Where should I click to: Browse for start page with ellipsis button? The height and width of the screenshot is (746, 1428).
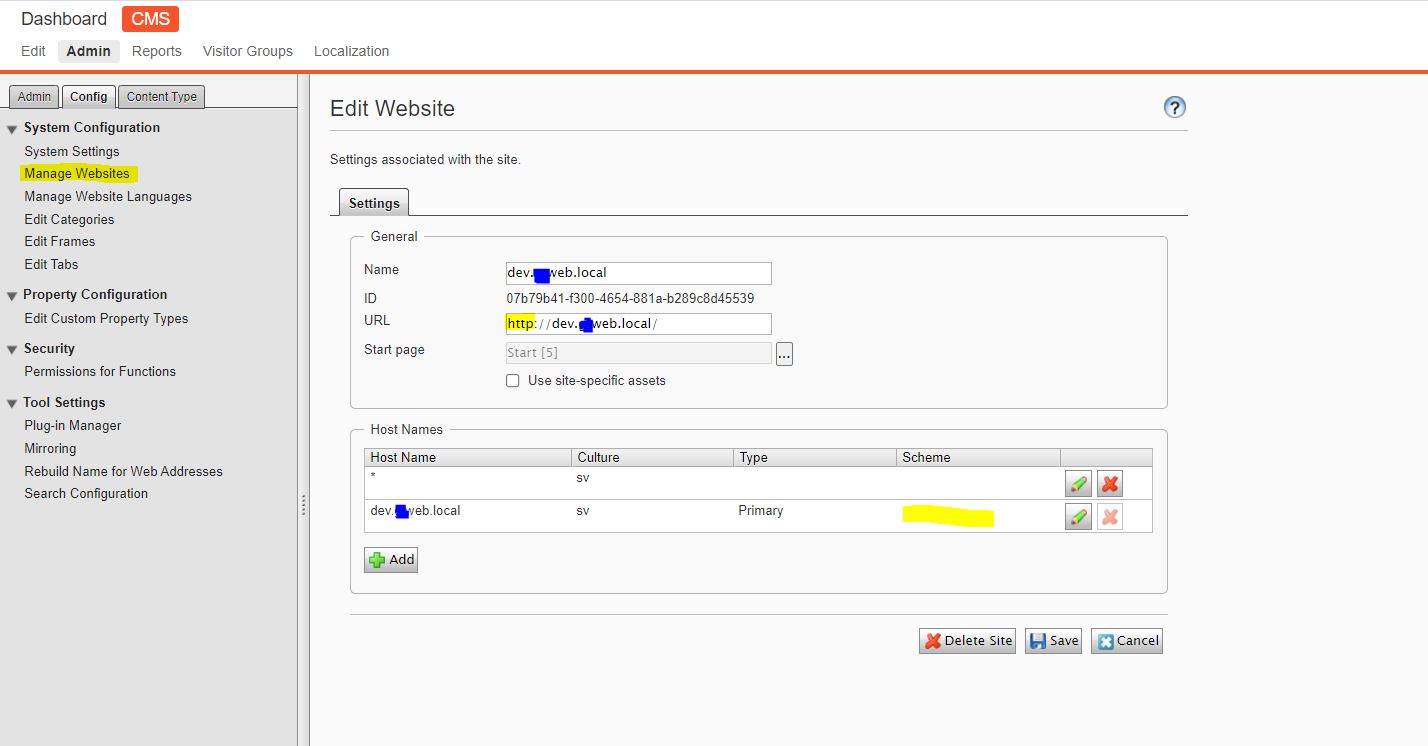tap(784, 354)
